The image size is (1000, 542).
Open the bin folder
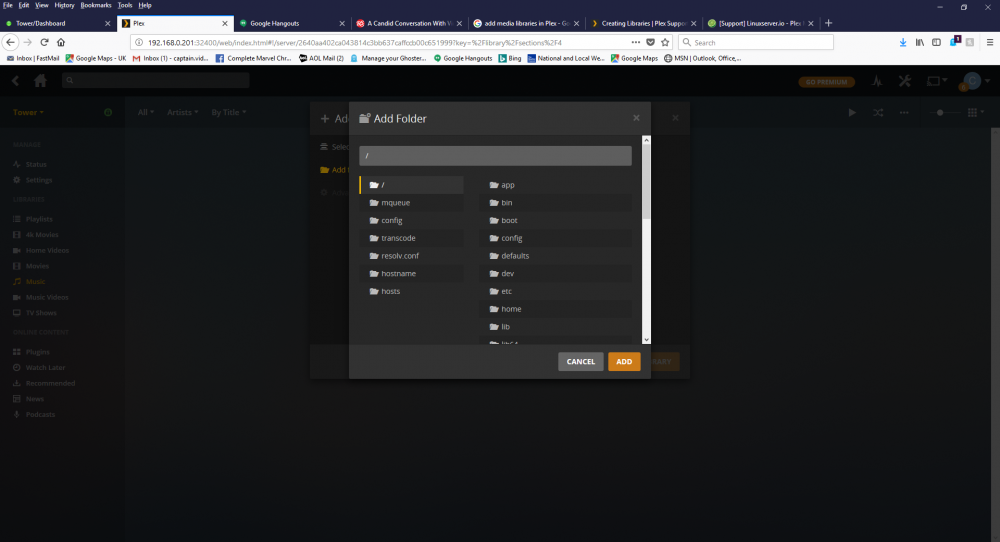click(x=555, y=203)
